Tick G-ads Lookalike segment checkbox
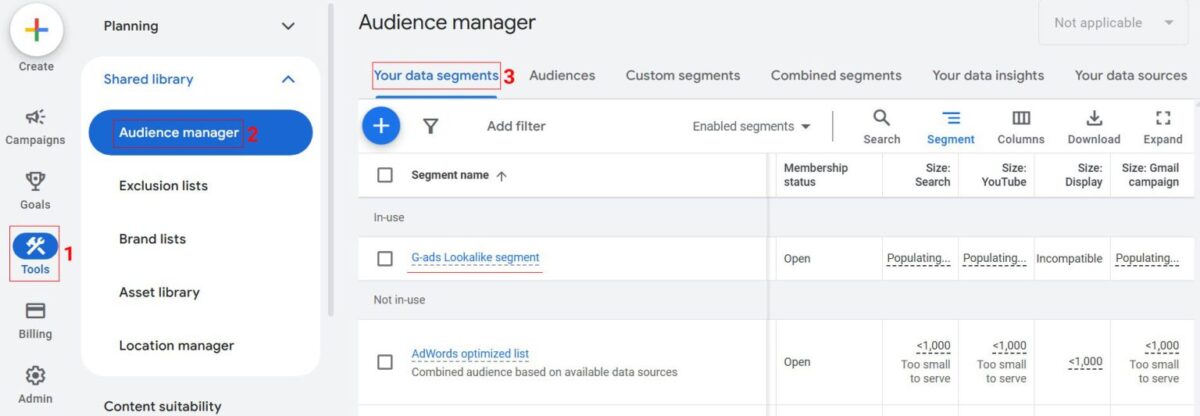This screenshot has height=416, width=1200. pyautogui.click(x=385, y=259)
